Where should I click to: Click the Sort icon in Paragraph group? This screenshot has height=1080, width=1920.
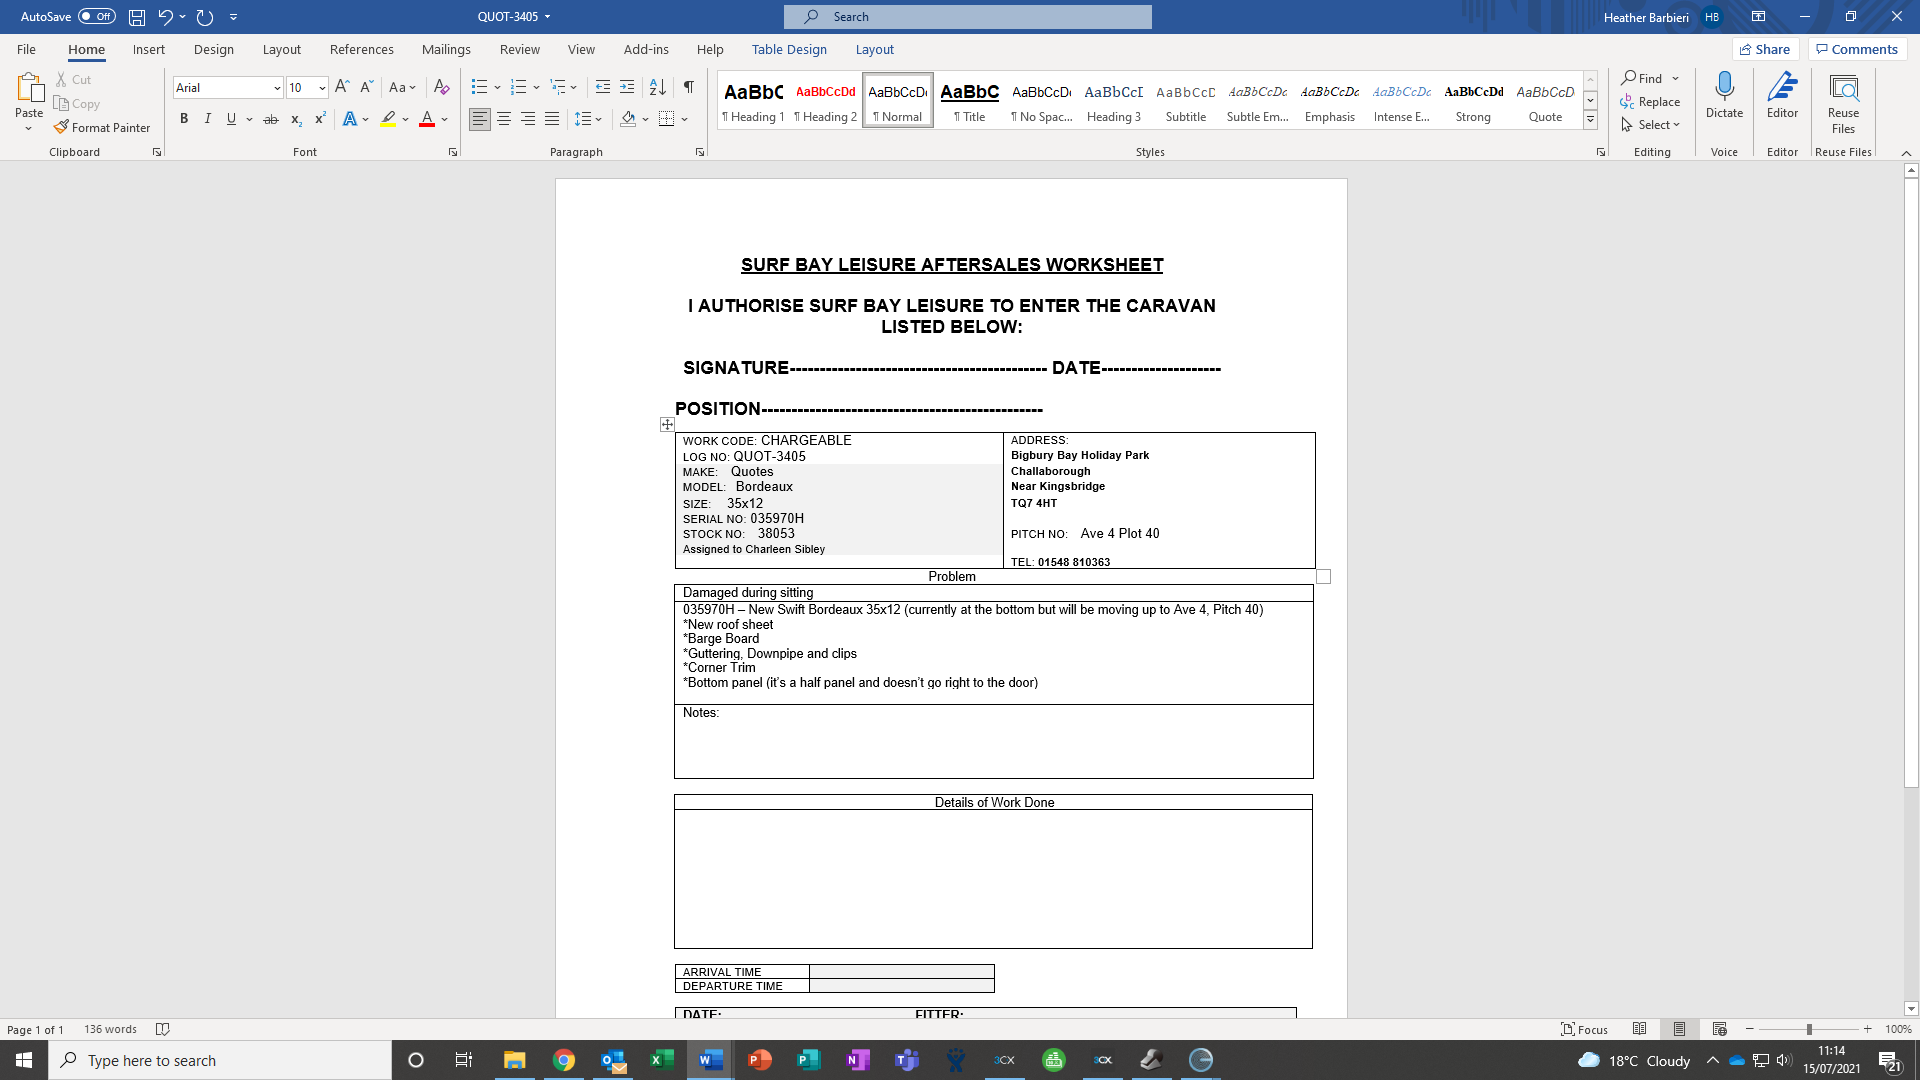coord(657,88)
